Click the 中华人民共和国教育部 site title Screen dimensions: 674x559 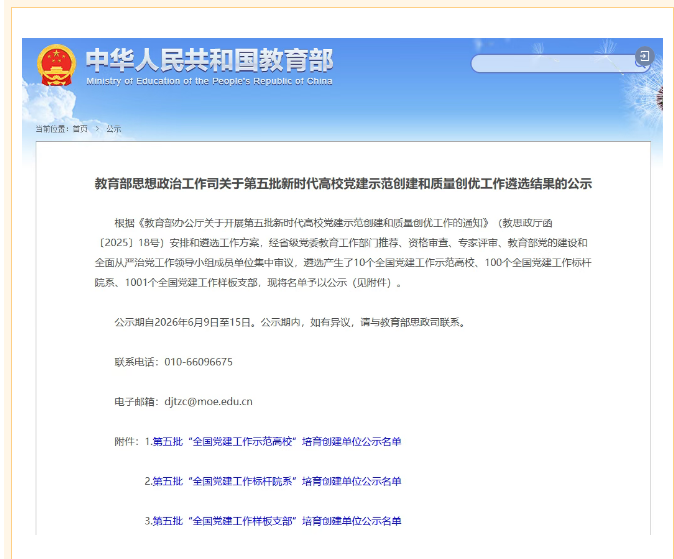(x=209, y=60)
